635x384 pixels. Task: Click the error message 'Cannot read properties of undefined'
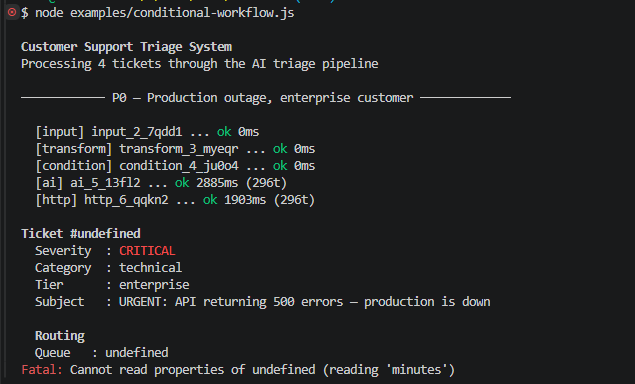coord(192,370)
